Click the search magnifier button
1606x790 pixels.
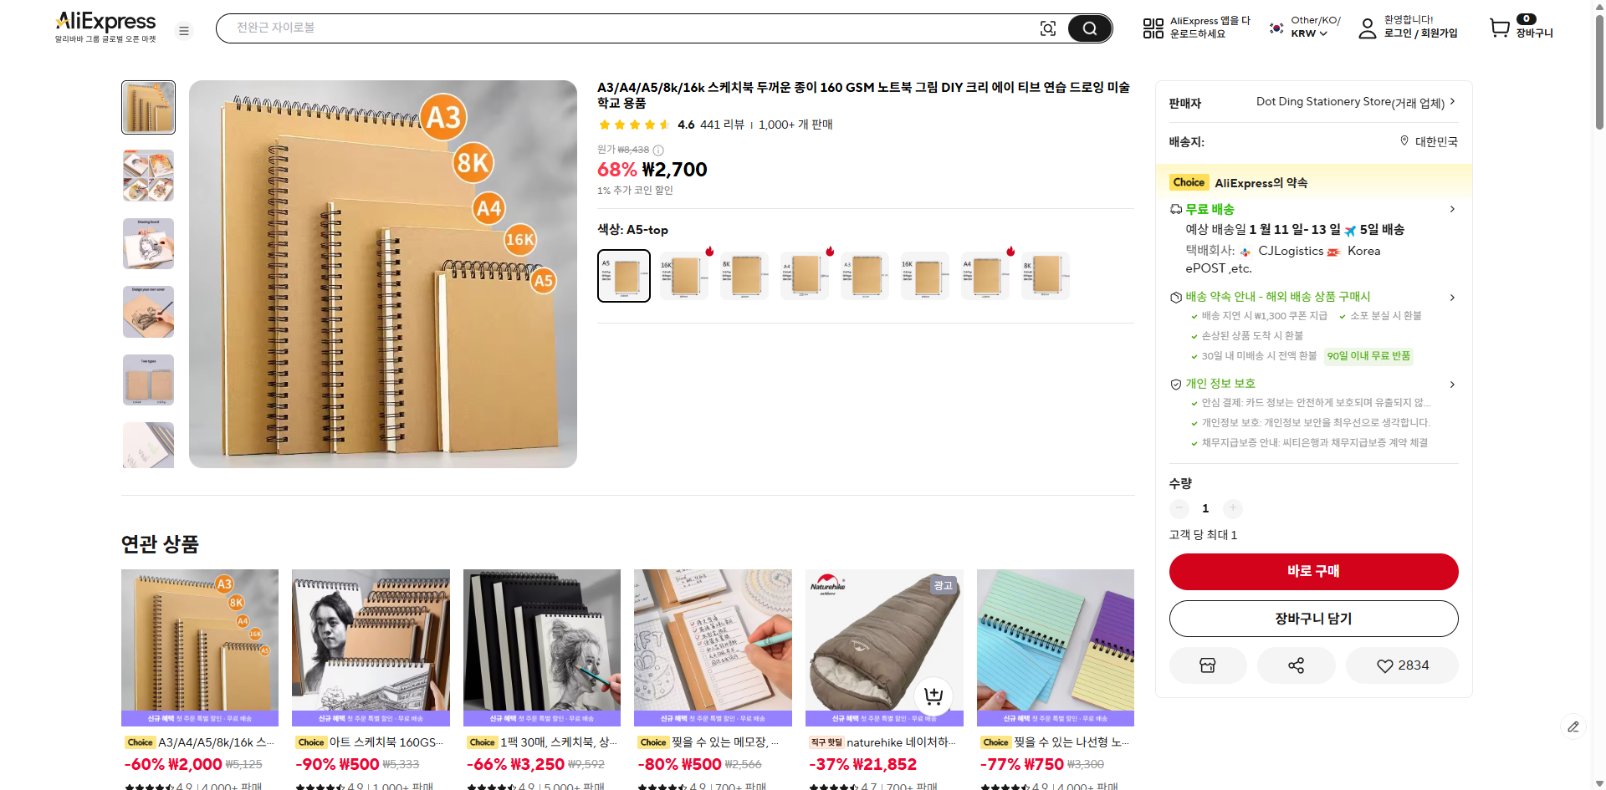pyautogui.click(x=1088, y=28)
